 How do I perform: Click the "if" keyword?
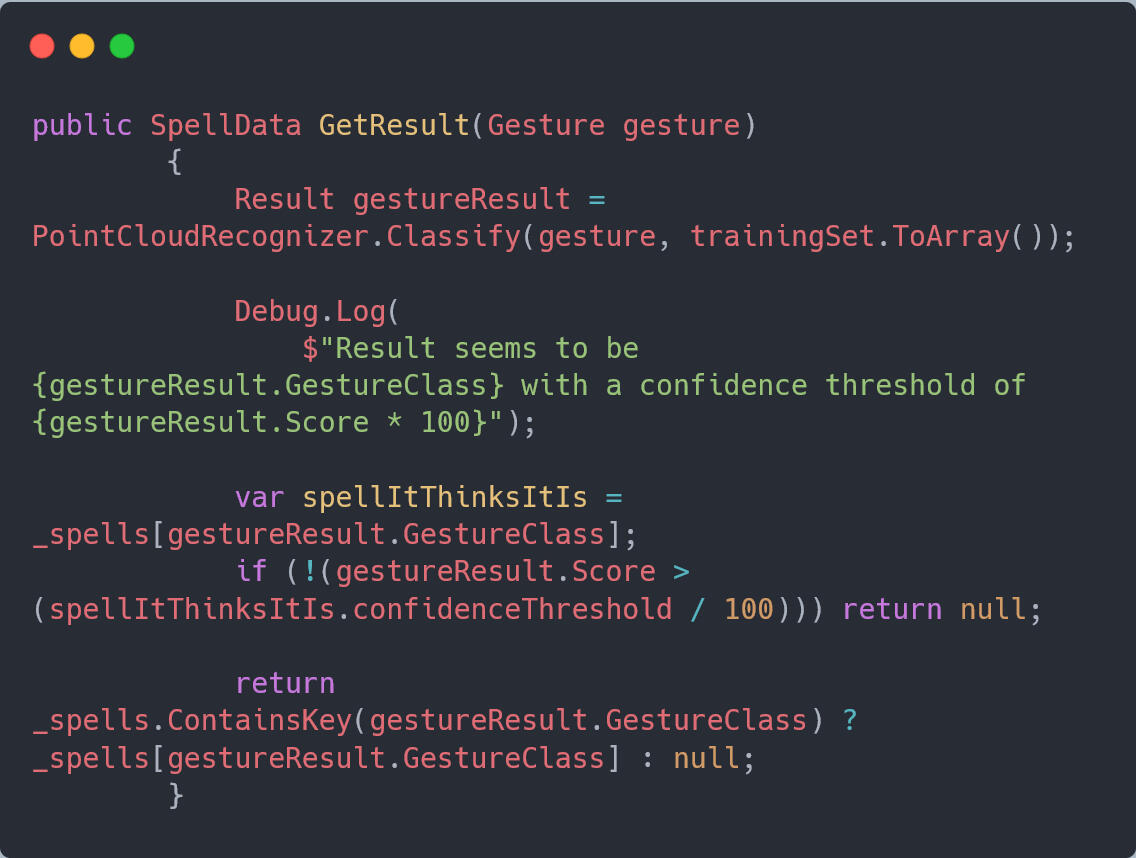click(251, 571)
